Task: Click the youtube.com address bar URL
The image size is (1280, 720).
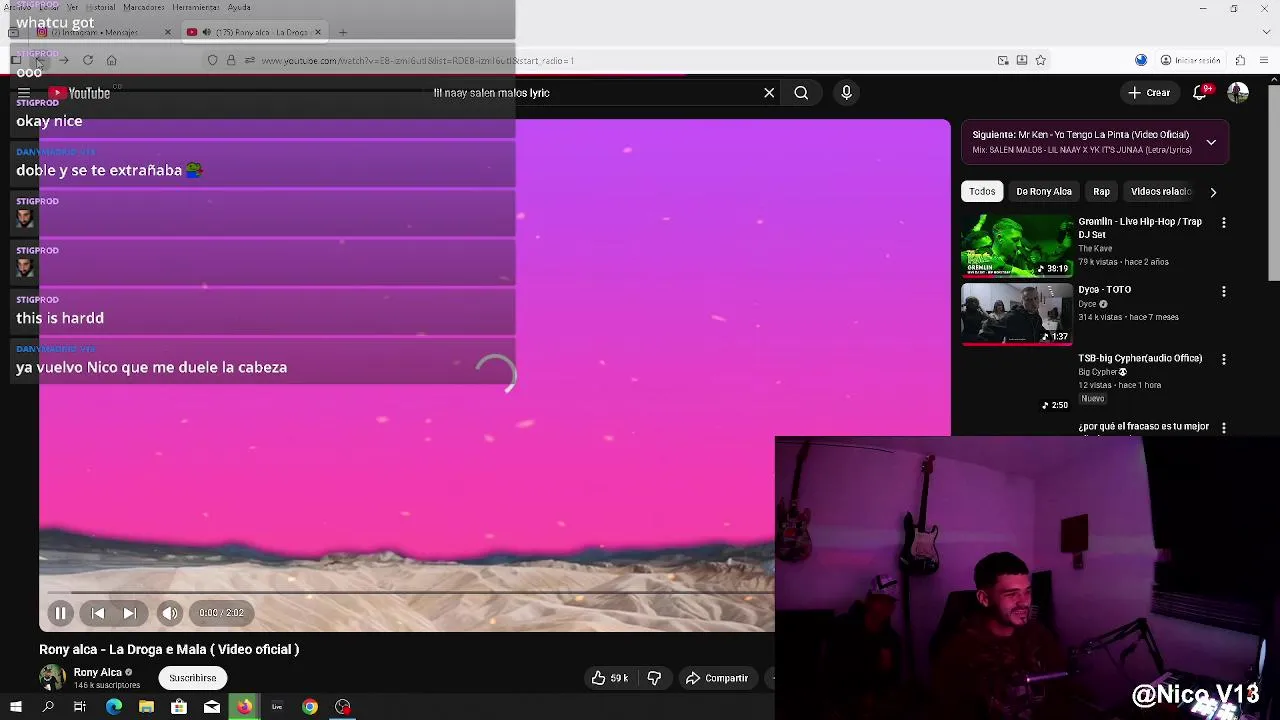Action: tap(417, 61)
